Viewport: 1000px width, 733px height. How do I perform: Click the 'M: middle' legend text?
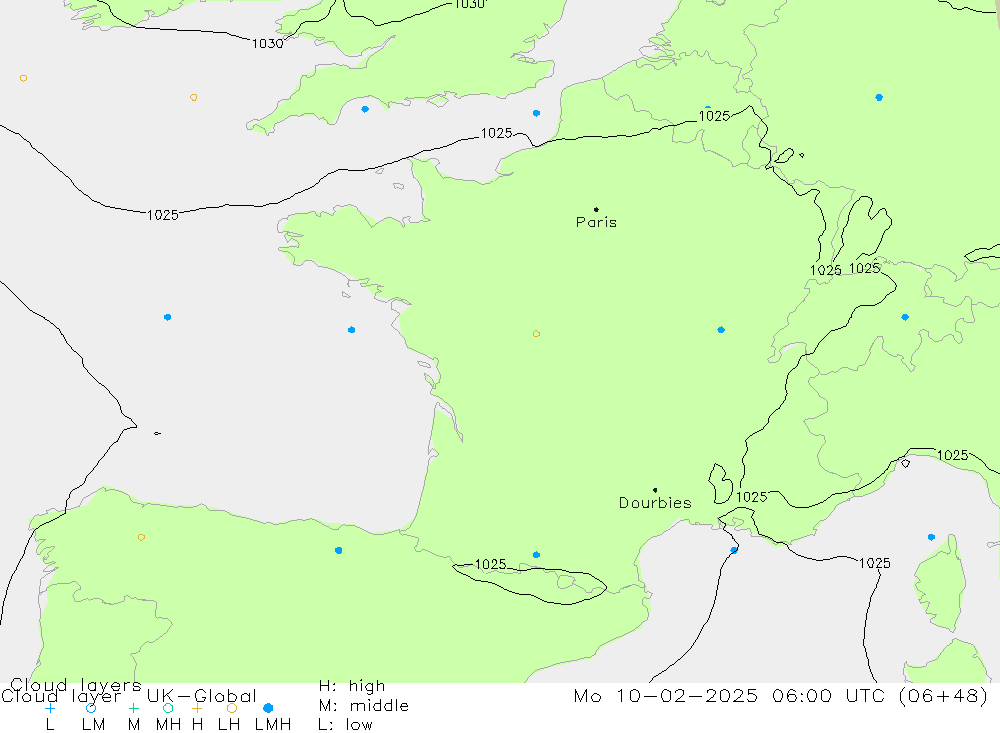[364, 706]
